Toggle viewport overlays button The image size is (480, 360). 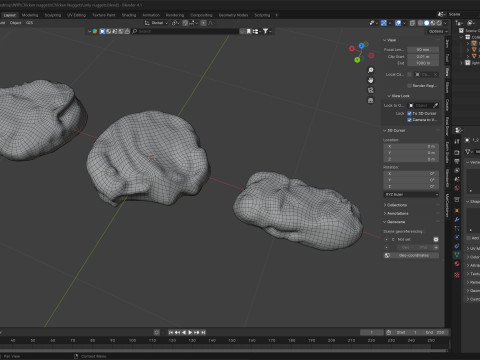tap(398, 23)
